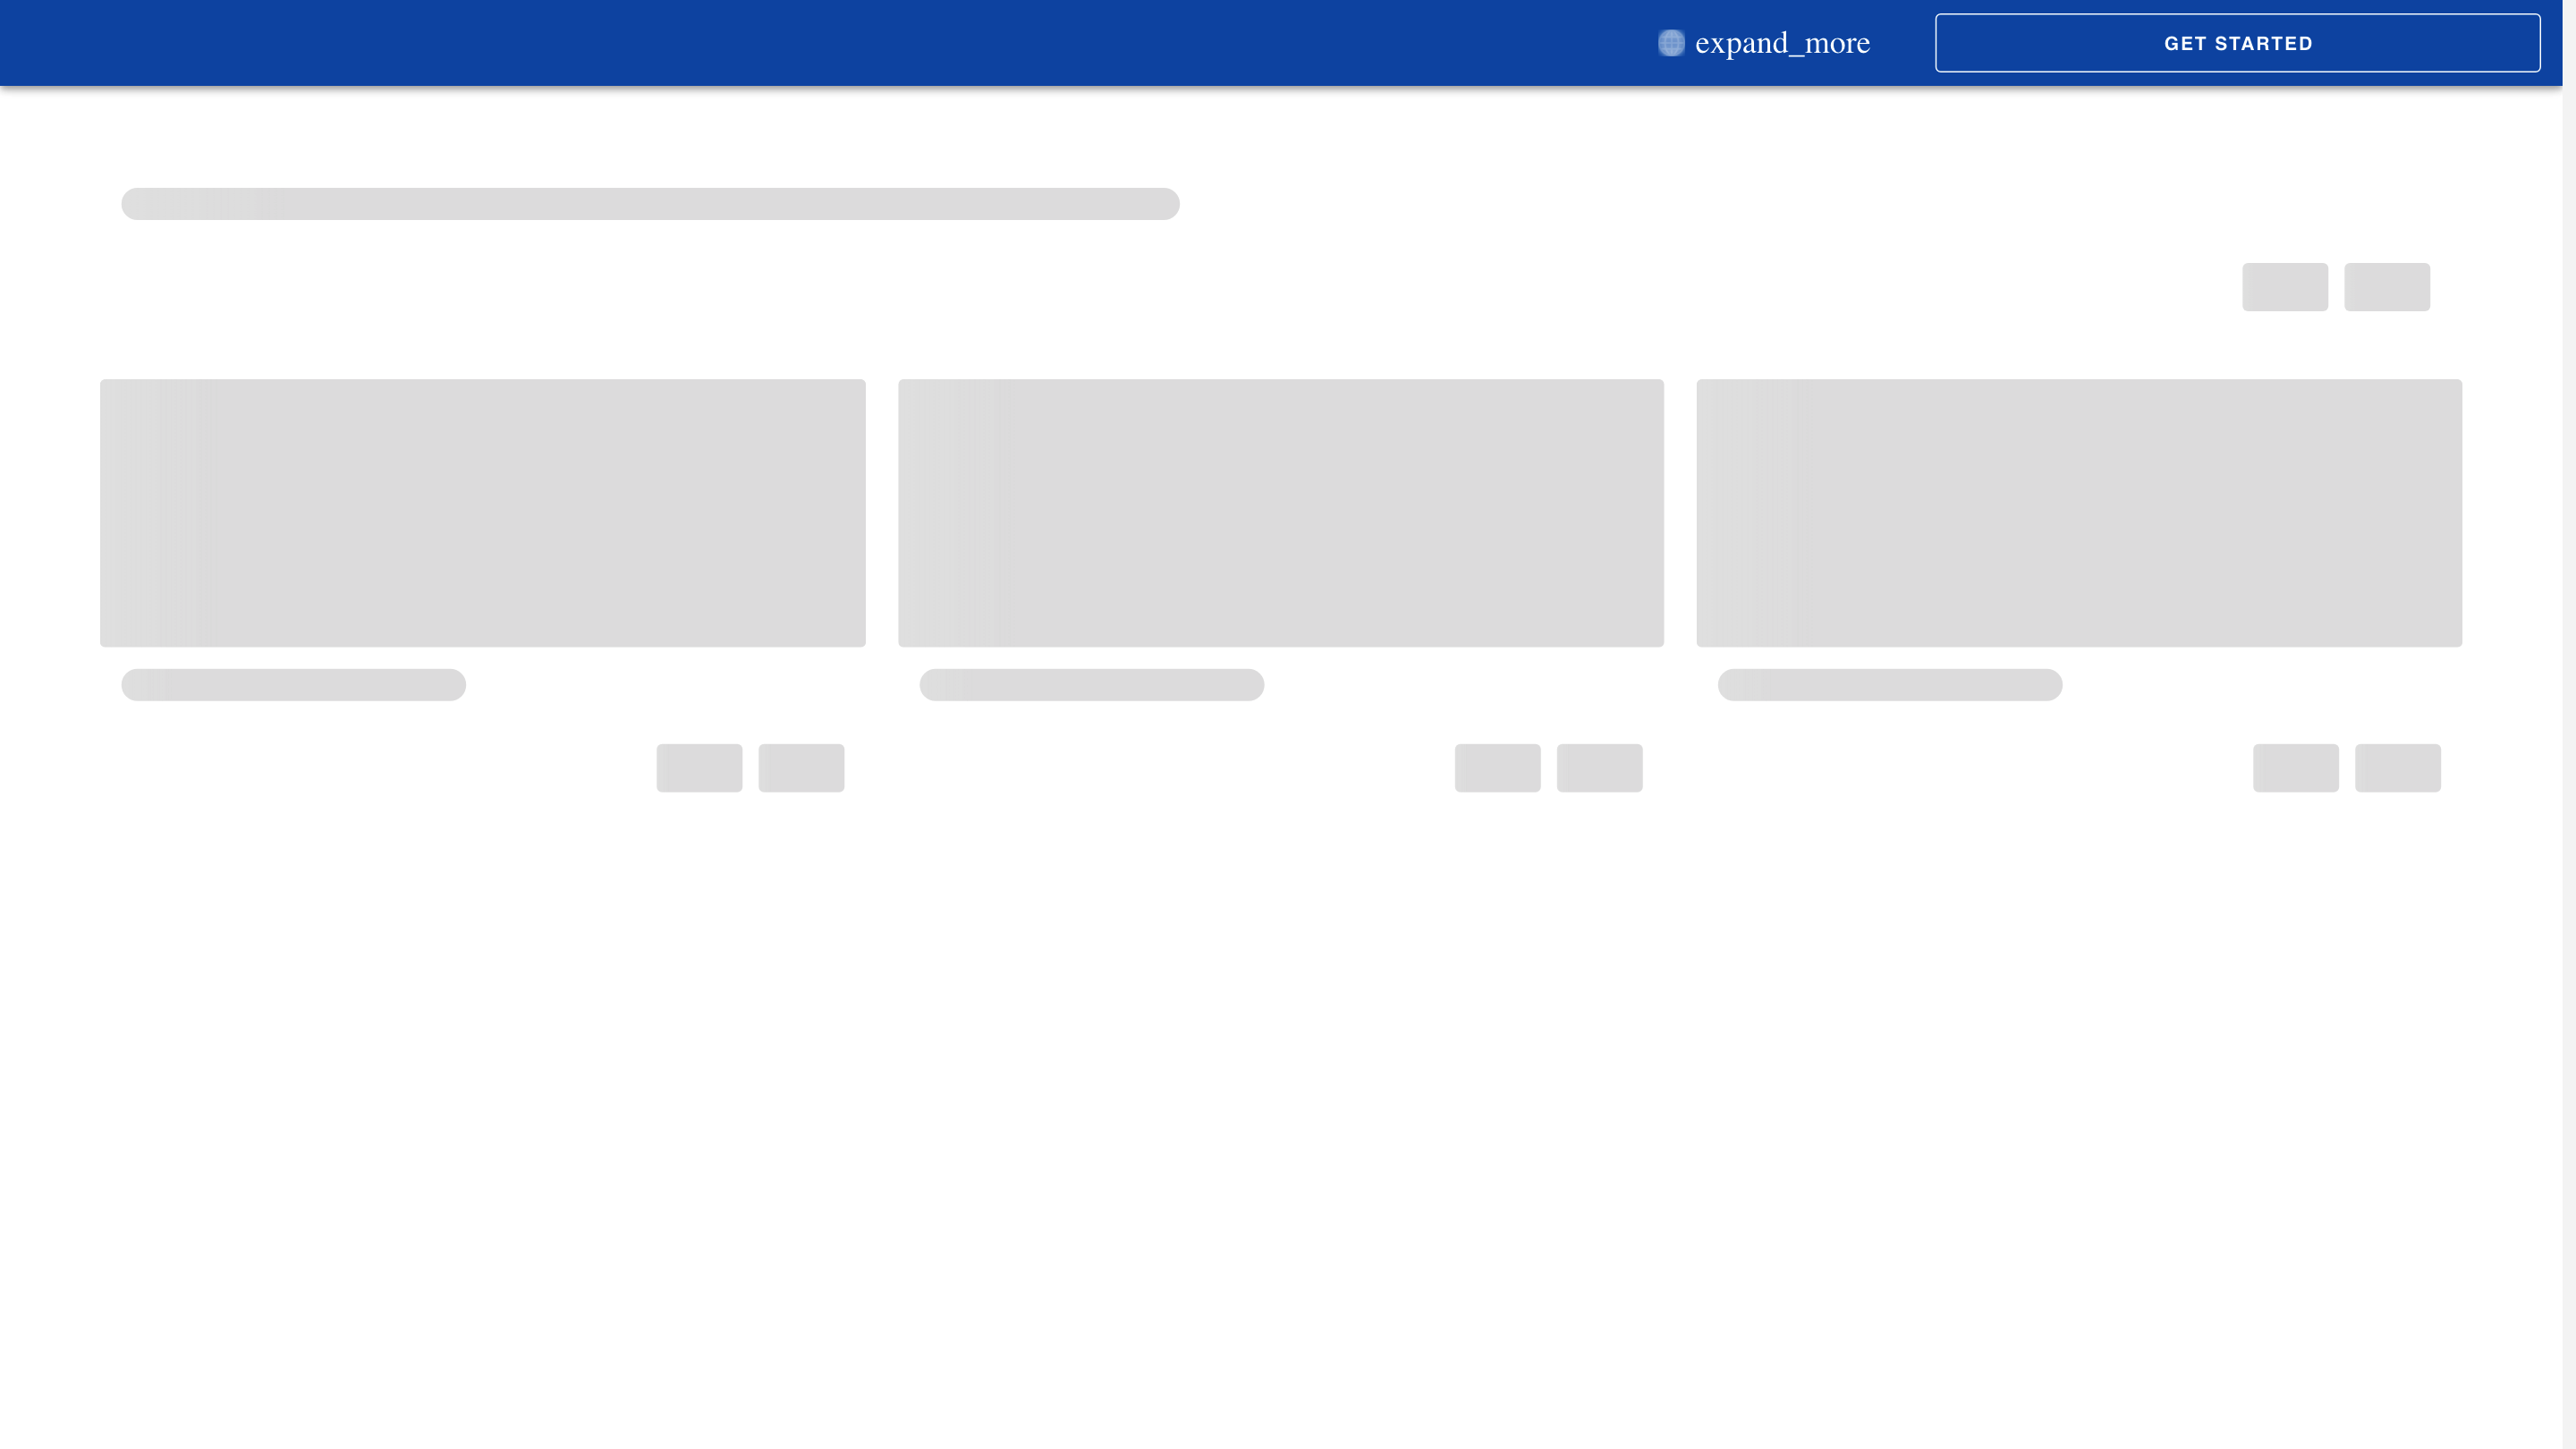Click the middle card's title placeholder bar
The image size is (2576, 1449).
[x=1091, y=685]
